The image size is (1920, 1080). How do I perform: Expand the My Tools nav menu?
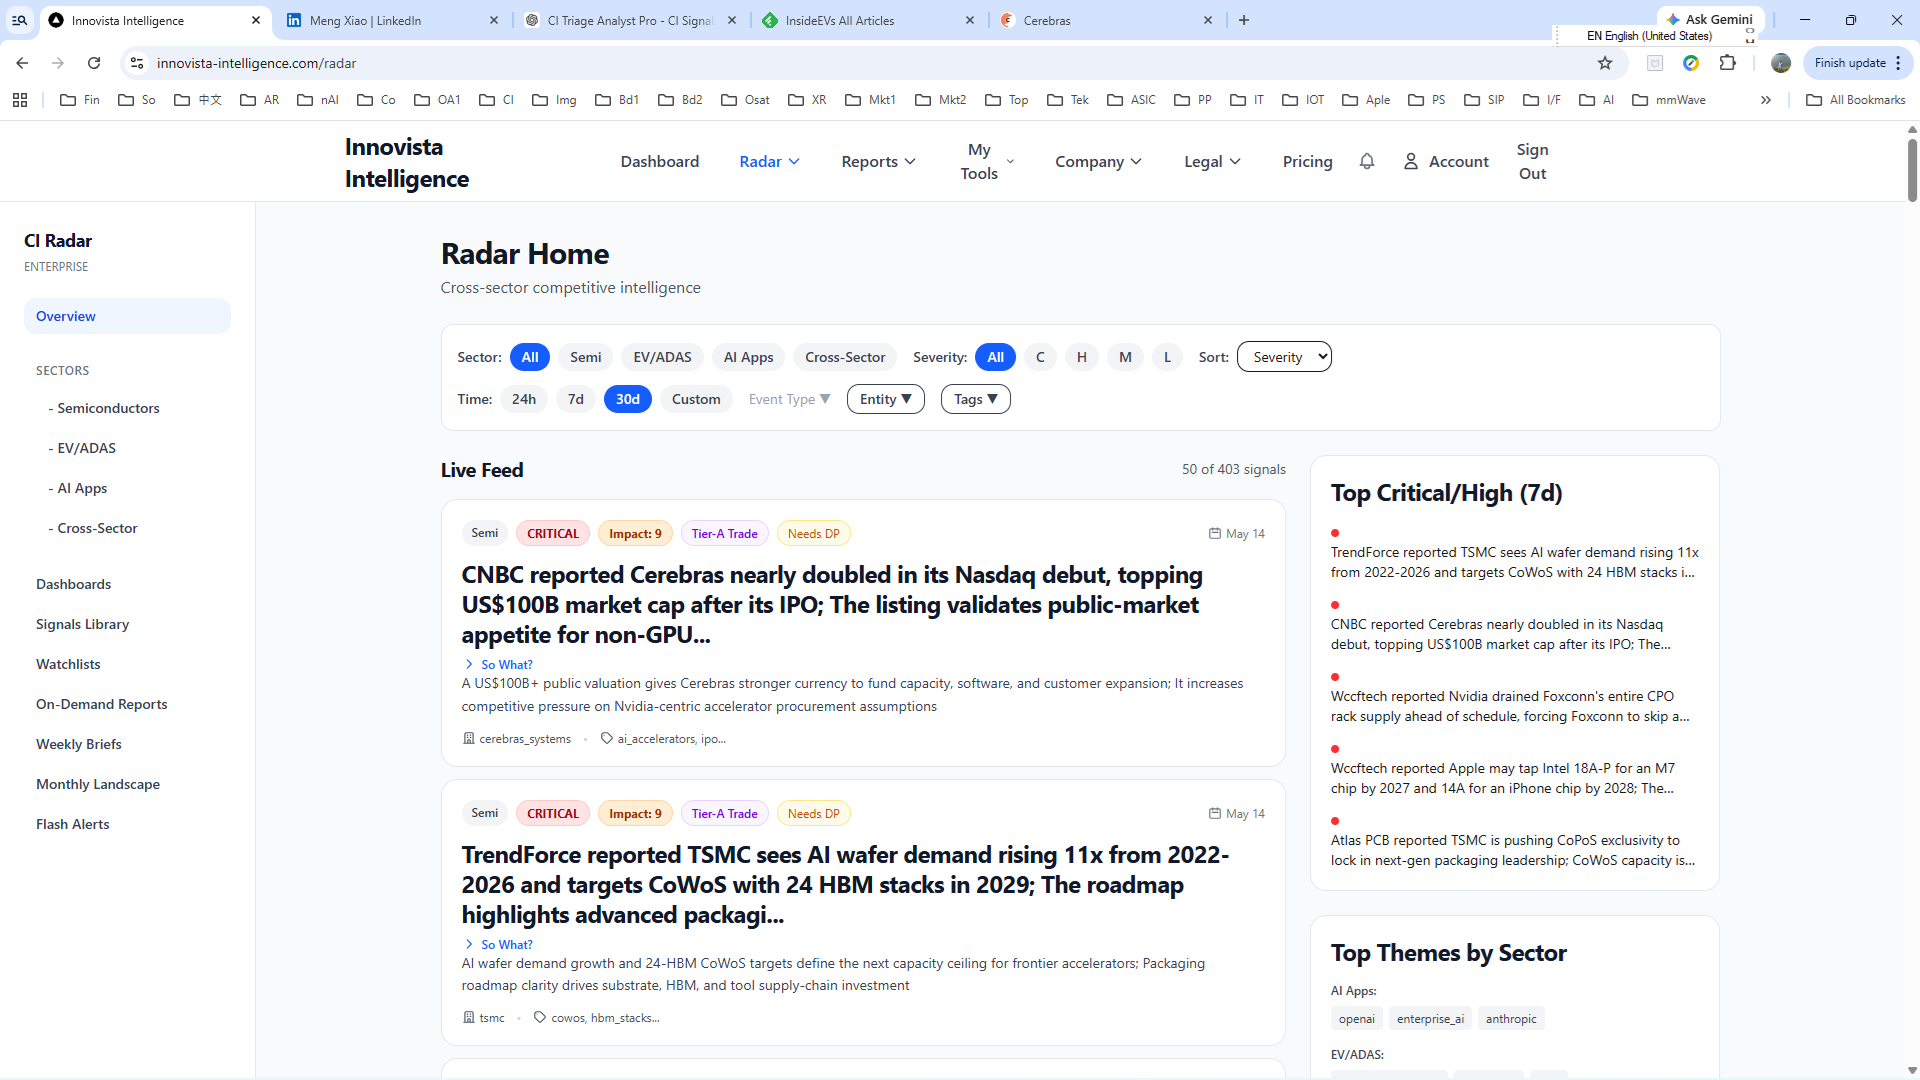[987, 161]
